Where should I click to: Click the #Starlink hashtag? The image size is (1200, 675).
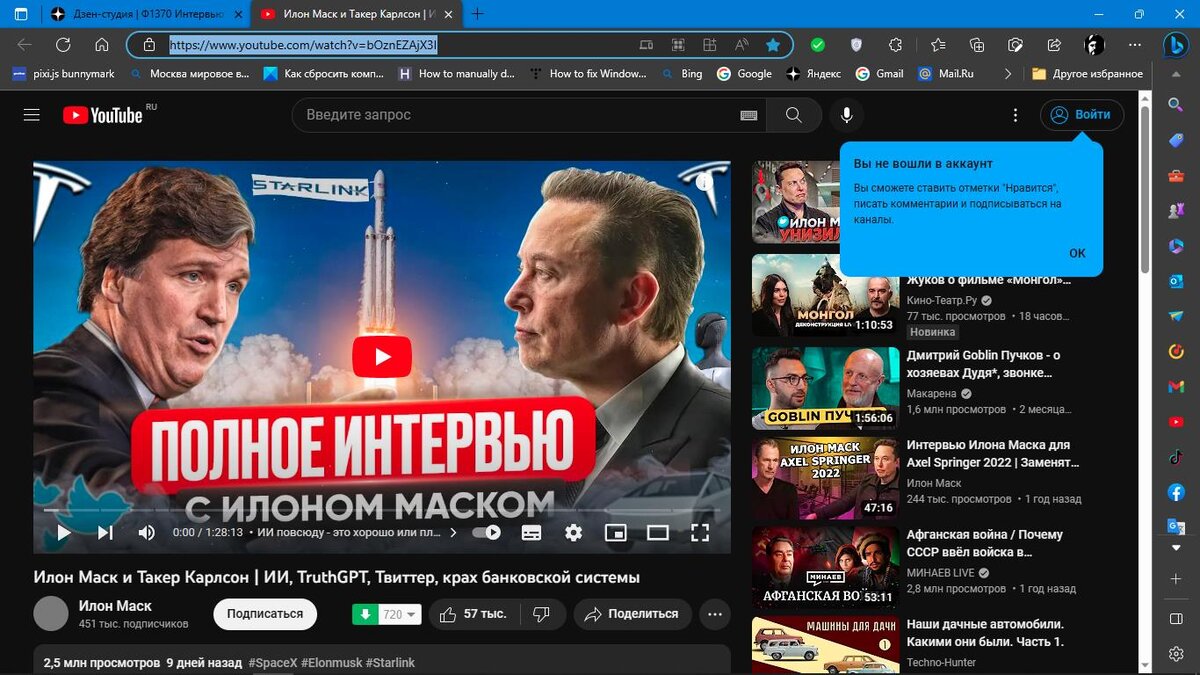pyautogui.click(x=390, y=663)
